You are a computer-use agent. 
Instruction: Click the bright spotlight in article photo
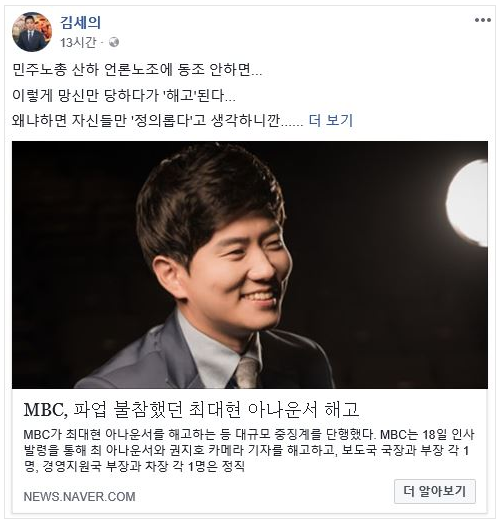(467, 202)
